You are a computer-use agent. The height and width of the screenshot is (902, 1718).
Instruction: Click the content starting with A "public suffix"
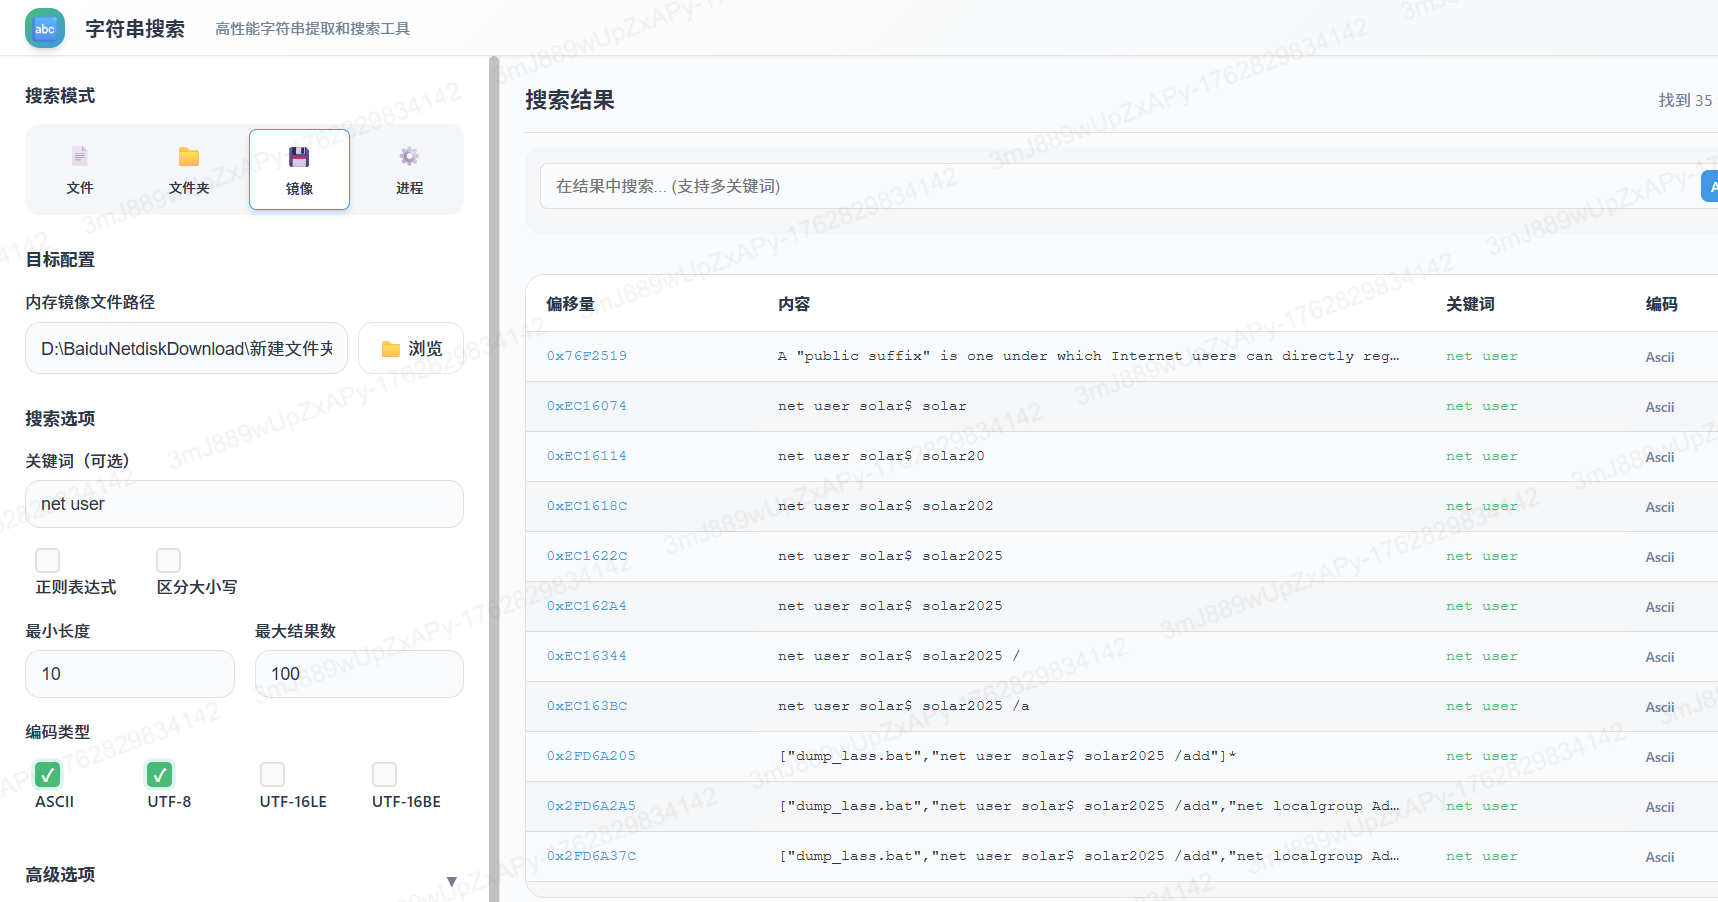(1088, 356)
